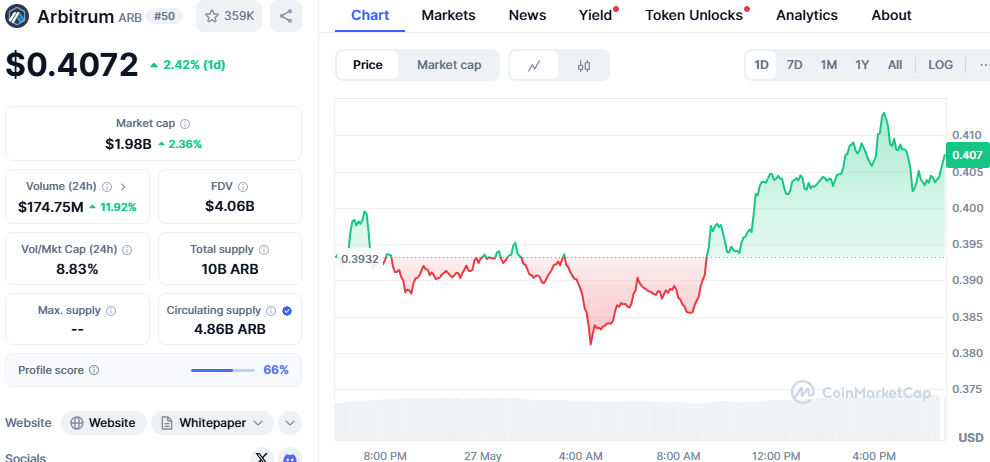Click the $4.06B FDV value
This screenshot has width=990, height=462.
pos(230,206)
